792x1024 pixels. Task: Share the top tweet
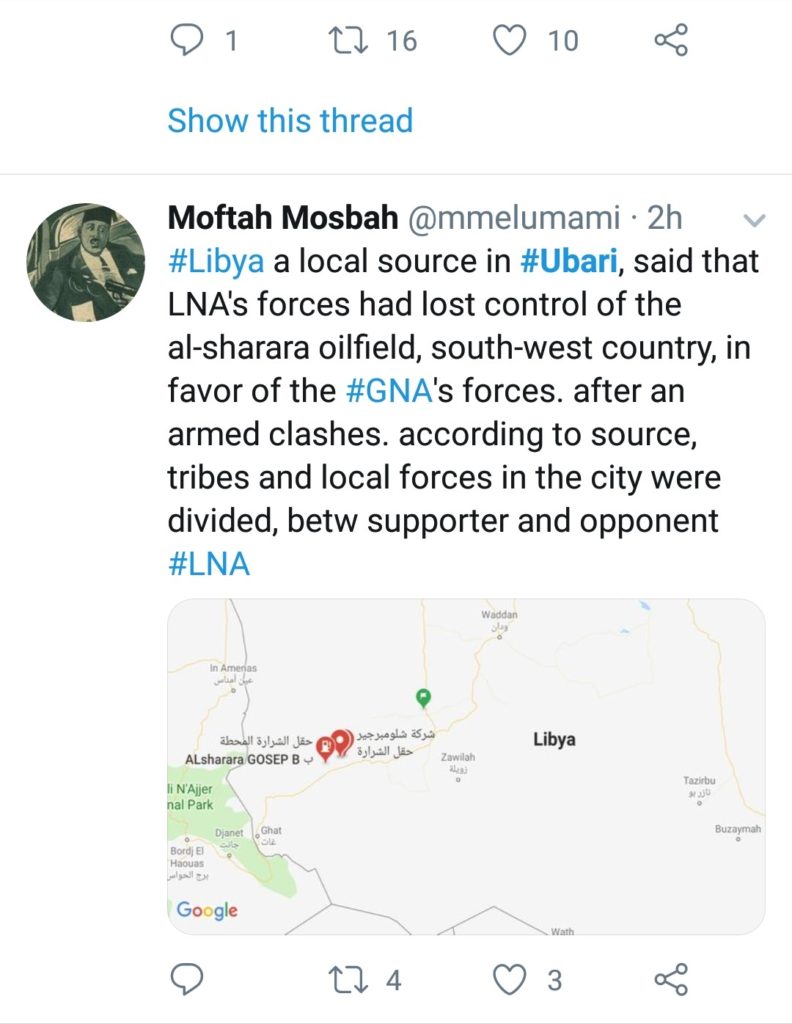[670, 40]
